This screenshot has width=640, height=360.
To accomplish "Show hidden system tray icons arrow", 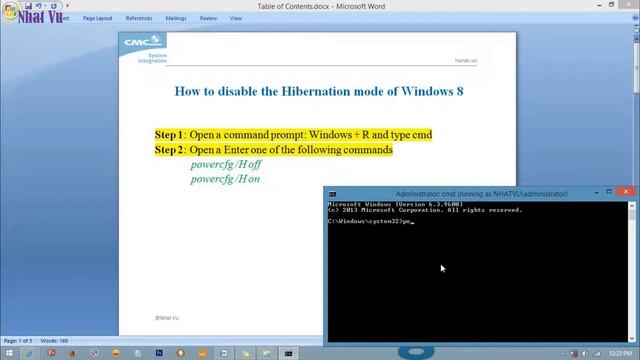I will pyautogui.click(x=563, y=353).
